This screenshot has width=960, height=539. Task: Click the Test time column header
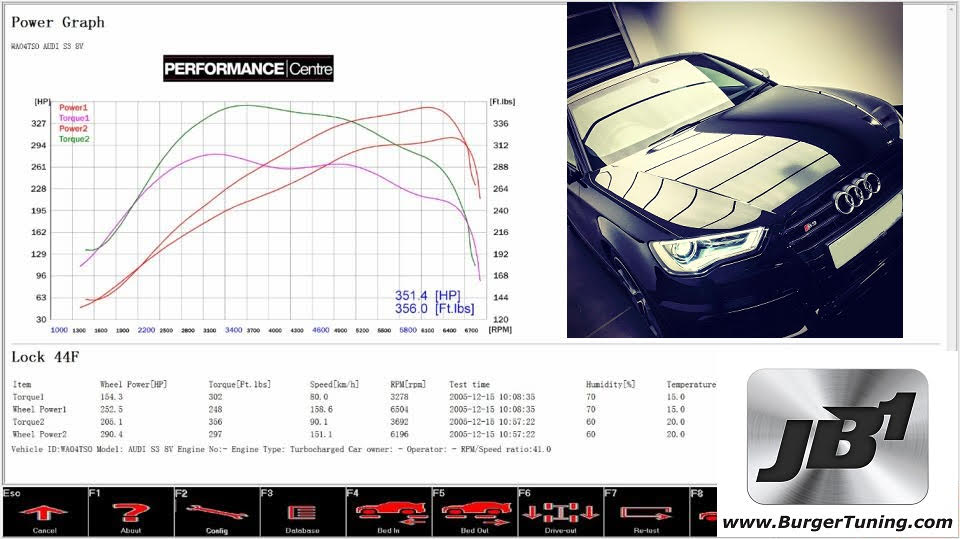(x=470, y=385)
